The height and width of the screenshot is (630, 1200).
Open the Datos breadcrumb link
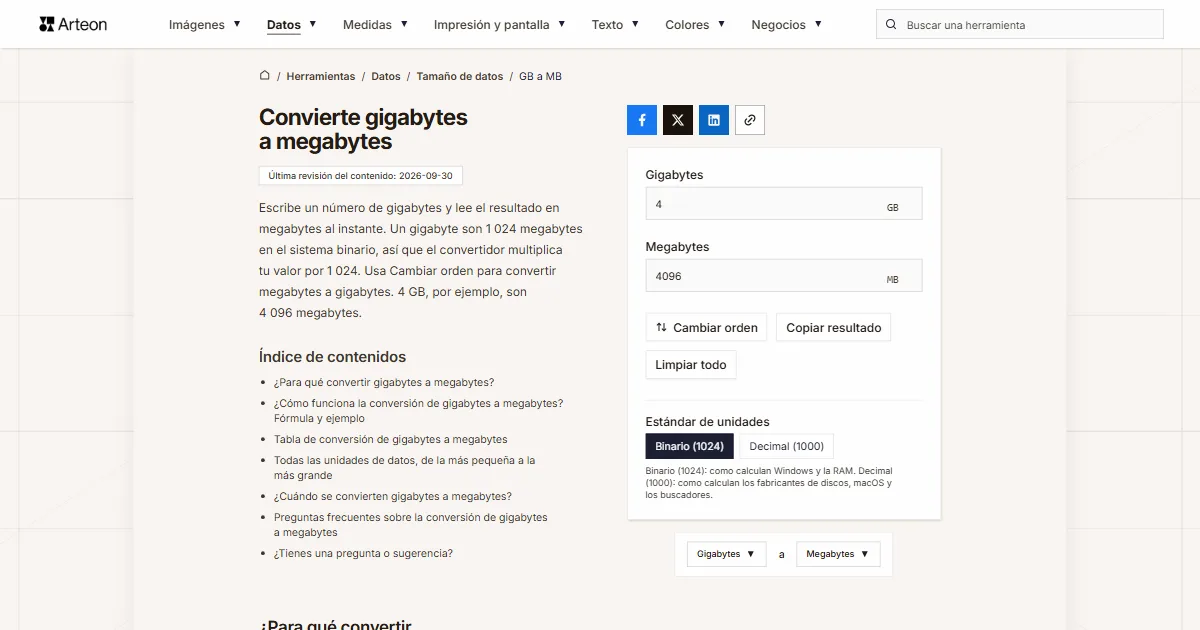point(386,76)
